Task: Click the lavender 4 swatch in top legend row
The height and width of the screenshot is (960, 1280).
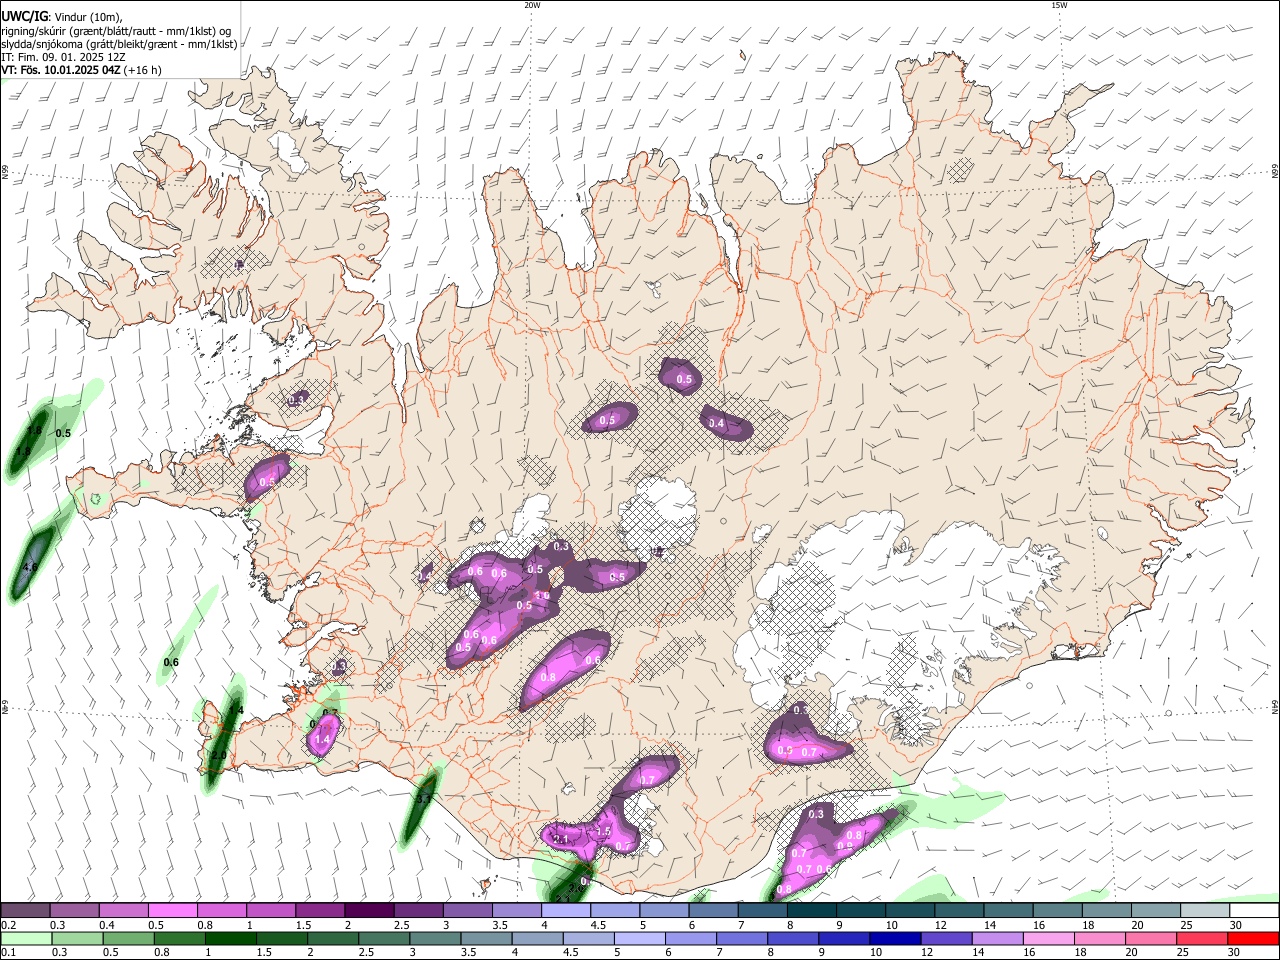Action: [x=565, y=911]
